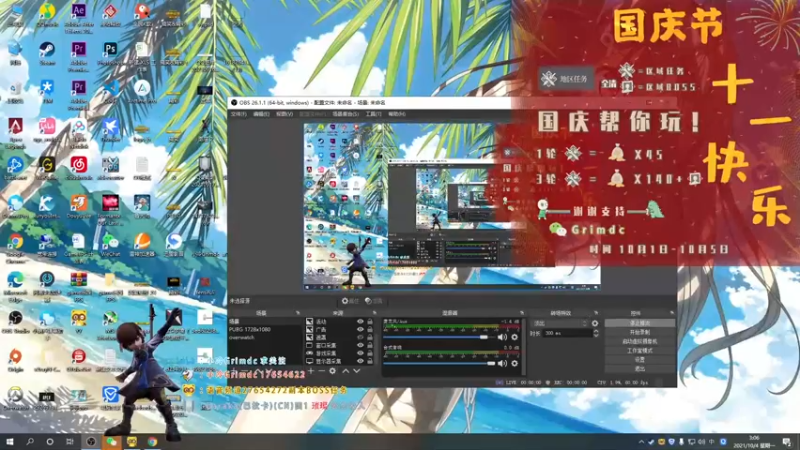Open the 文件(F) menu in OBS
Image resolution: width=800 pixels, height=450 pixels.
pos(239,114)
